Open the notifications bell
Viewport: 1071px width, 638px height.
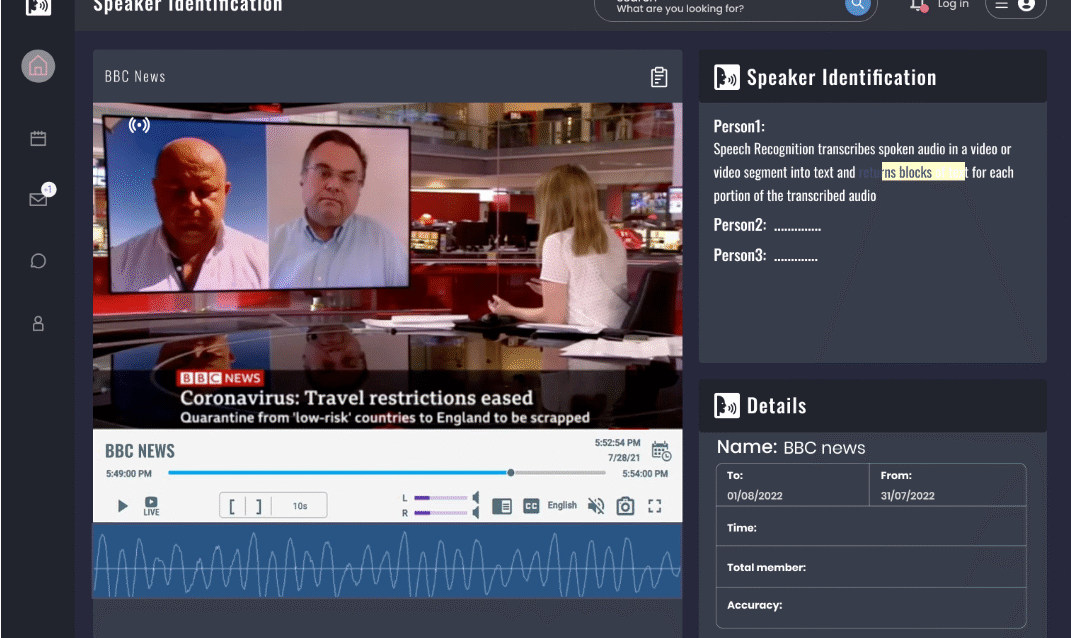[918, 5]
